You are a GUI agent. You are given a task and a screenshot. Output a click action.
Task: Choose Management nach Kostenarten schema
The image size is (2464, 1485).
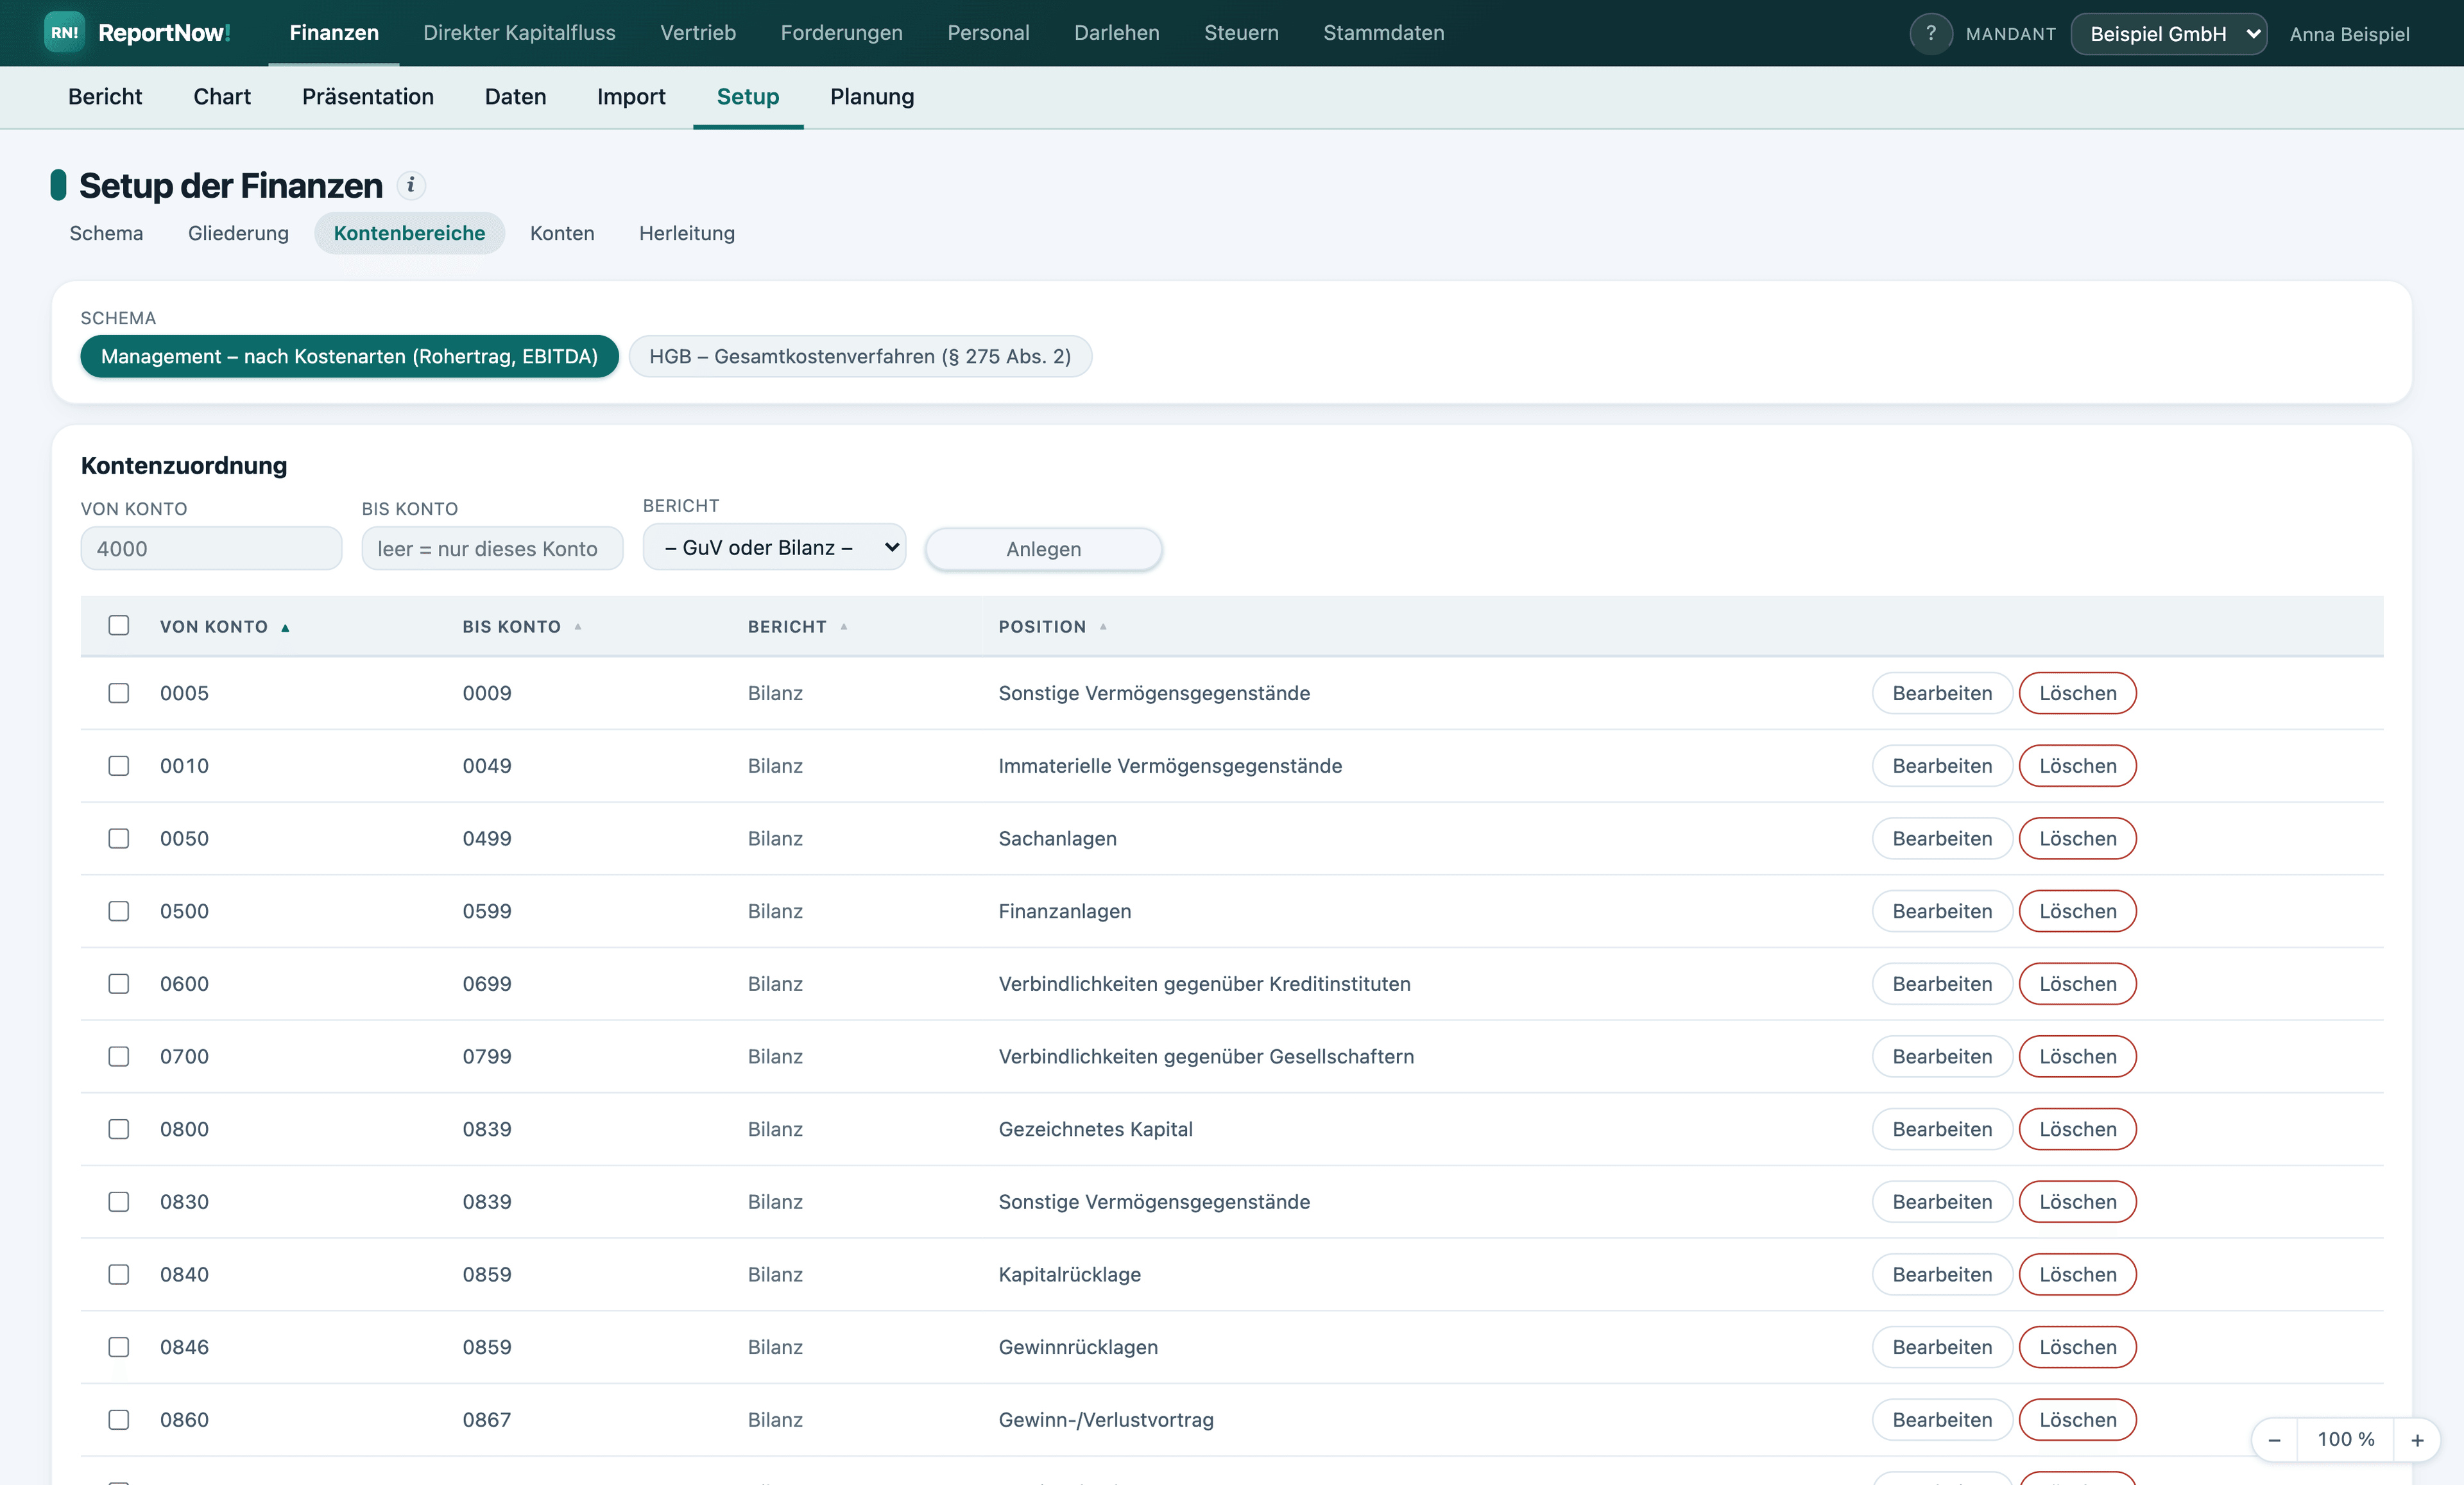(349, 356)
